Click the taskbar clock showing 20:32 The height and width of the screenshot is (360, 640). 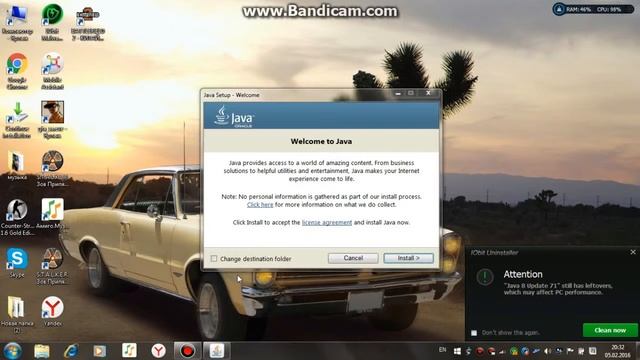coord(618,351)
